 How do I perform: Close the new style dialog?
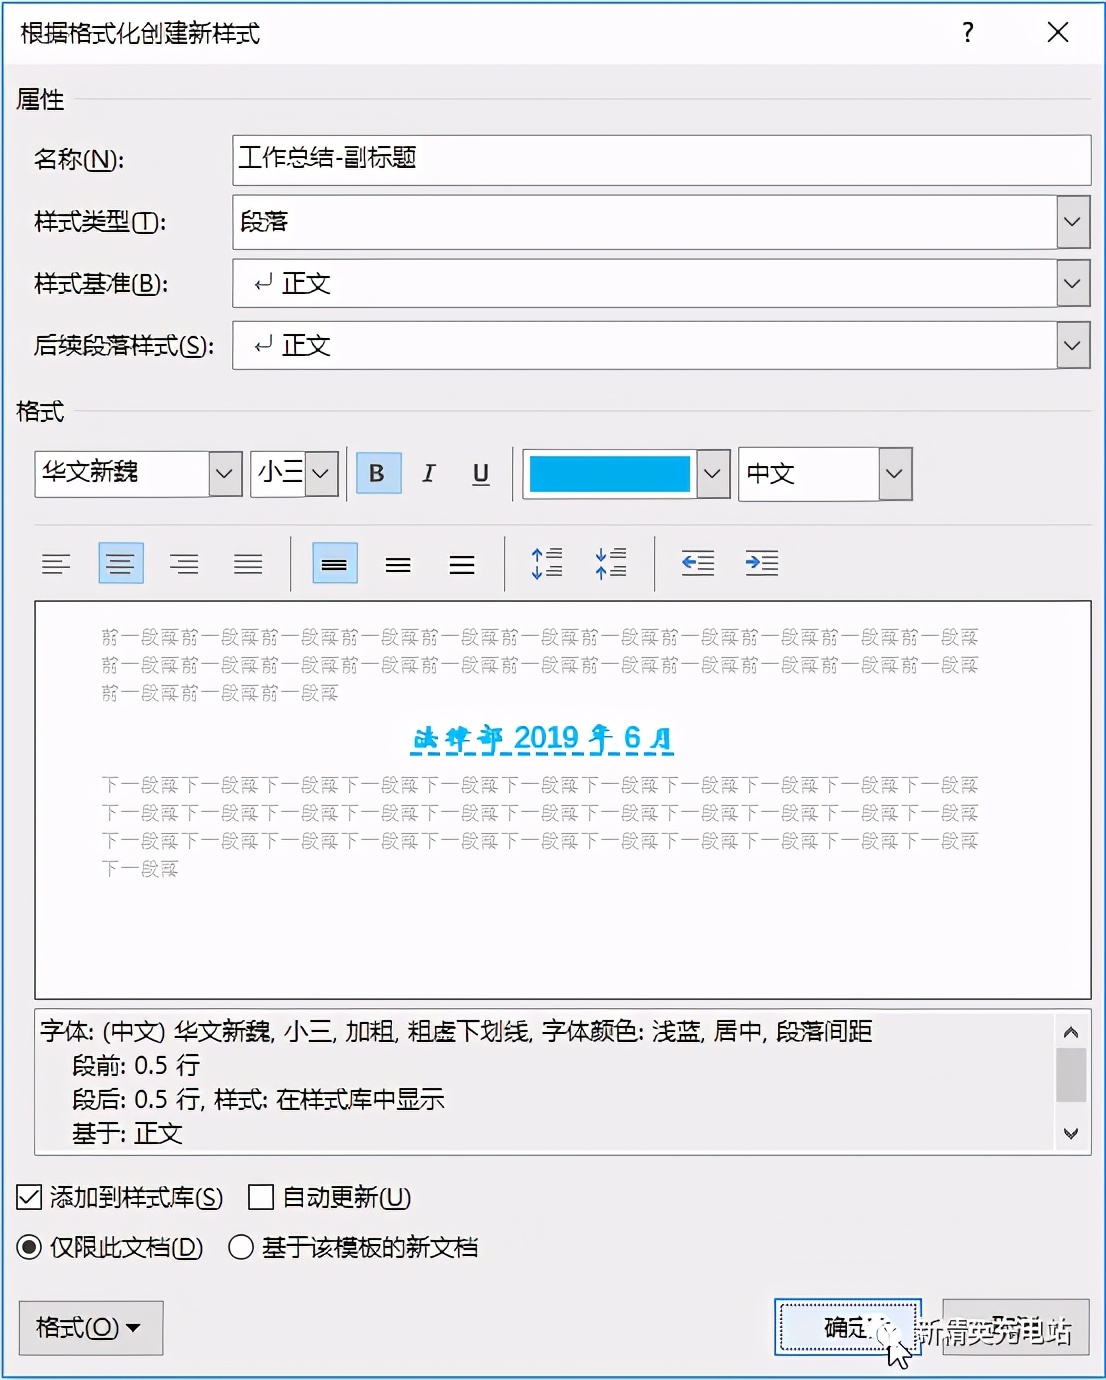click(x=1058, y=32)
